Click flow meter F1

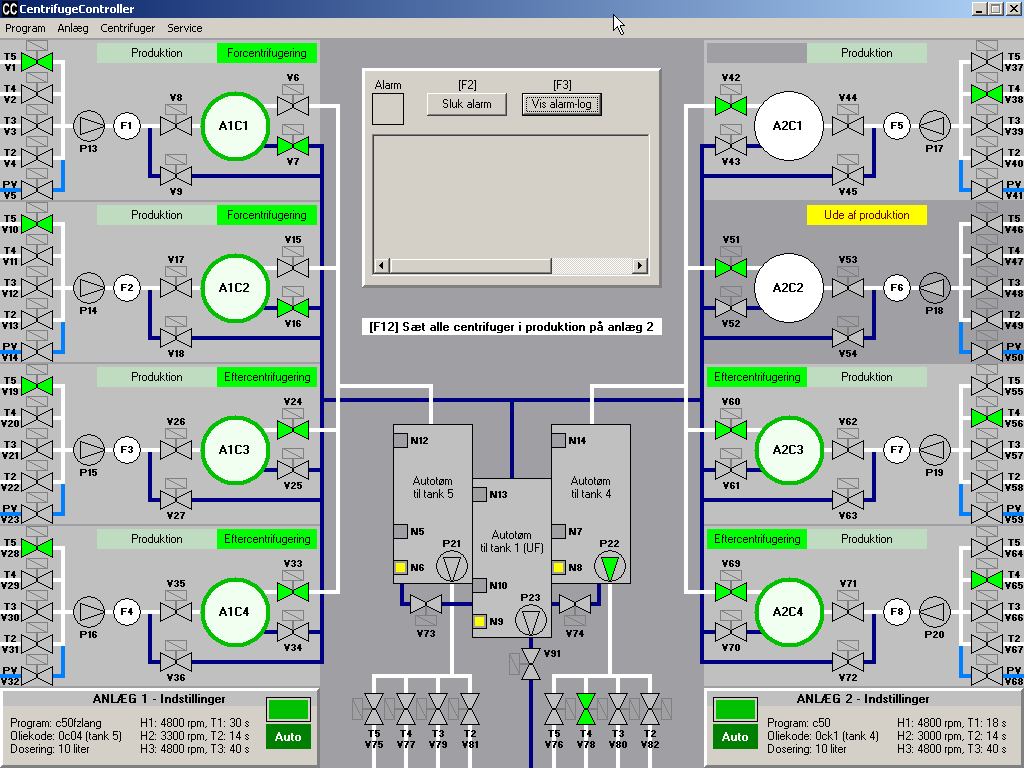coord(127,126)
